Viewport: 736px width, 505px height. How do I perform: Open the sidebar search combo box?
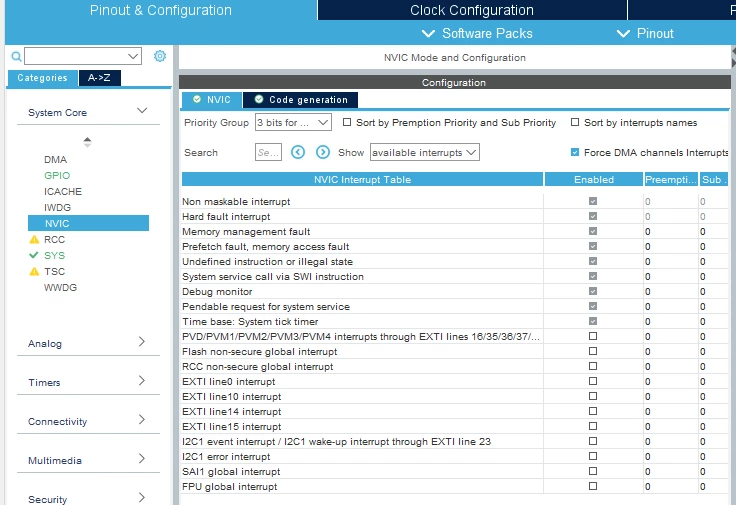83,56
